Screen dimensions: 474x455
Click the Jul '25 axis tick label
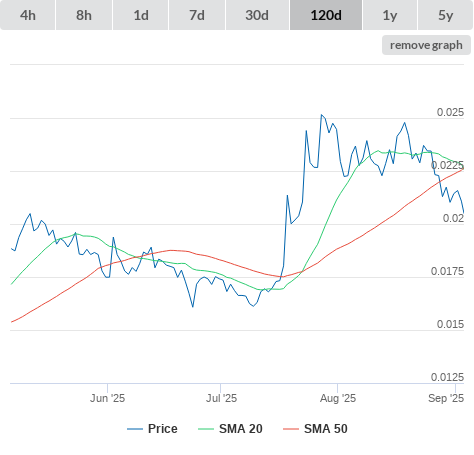[221, 398]
